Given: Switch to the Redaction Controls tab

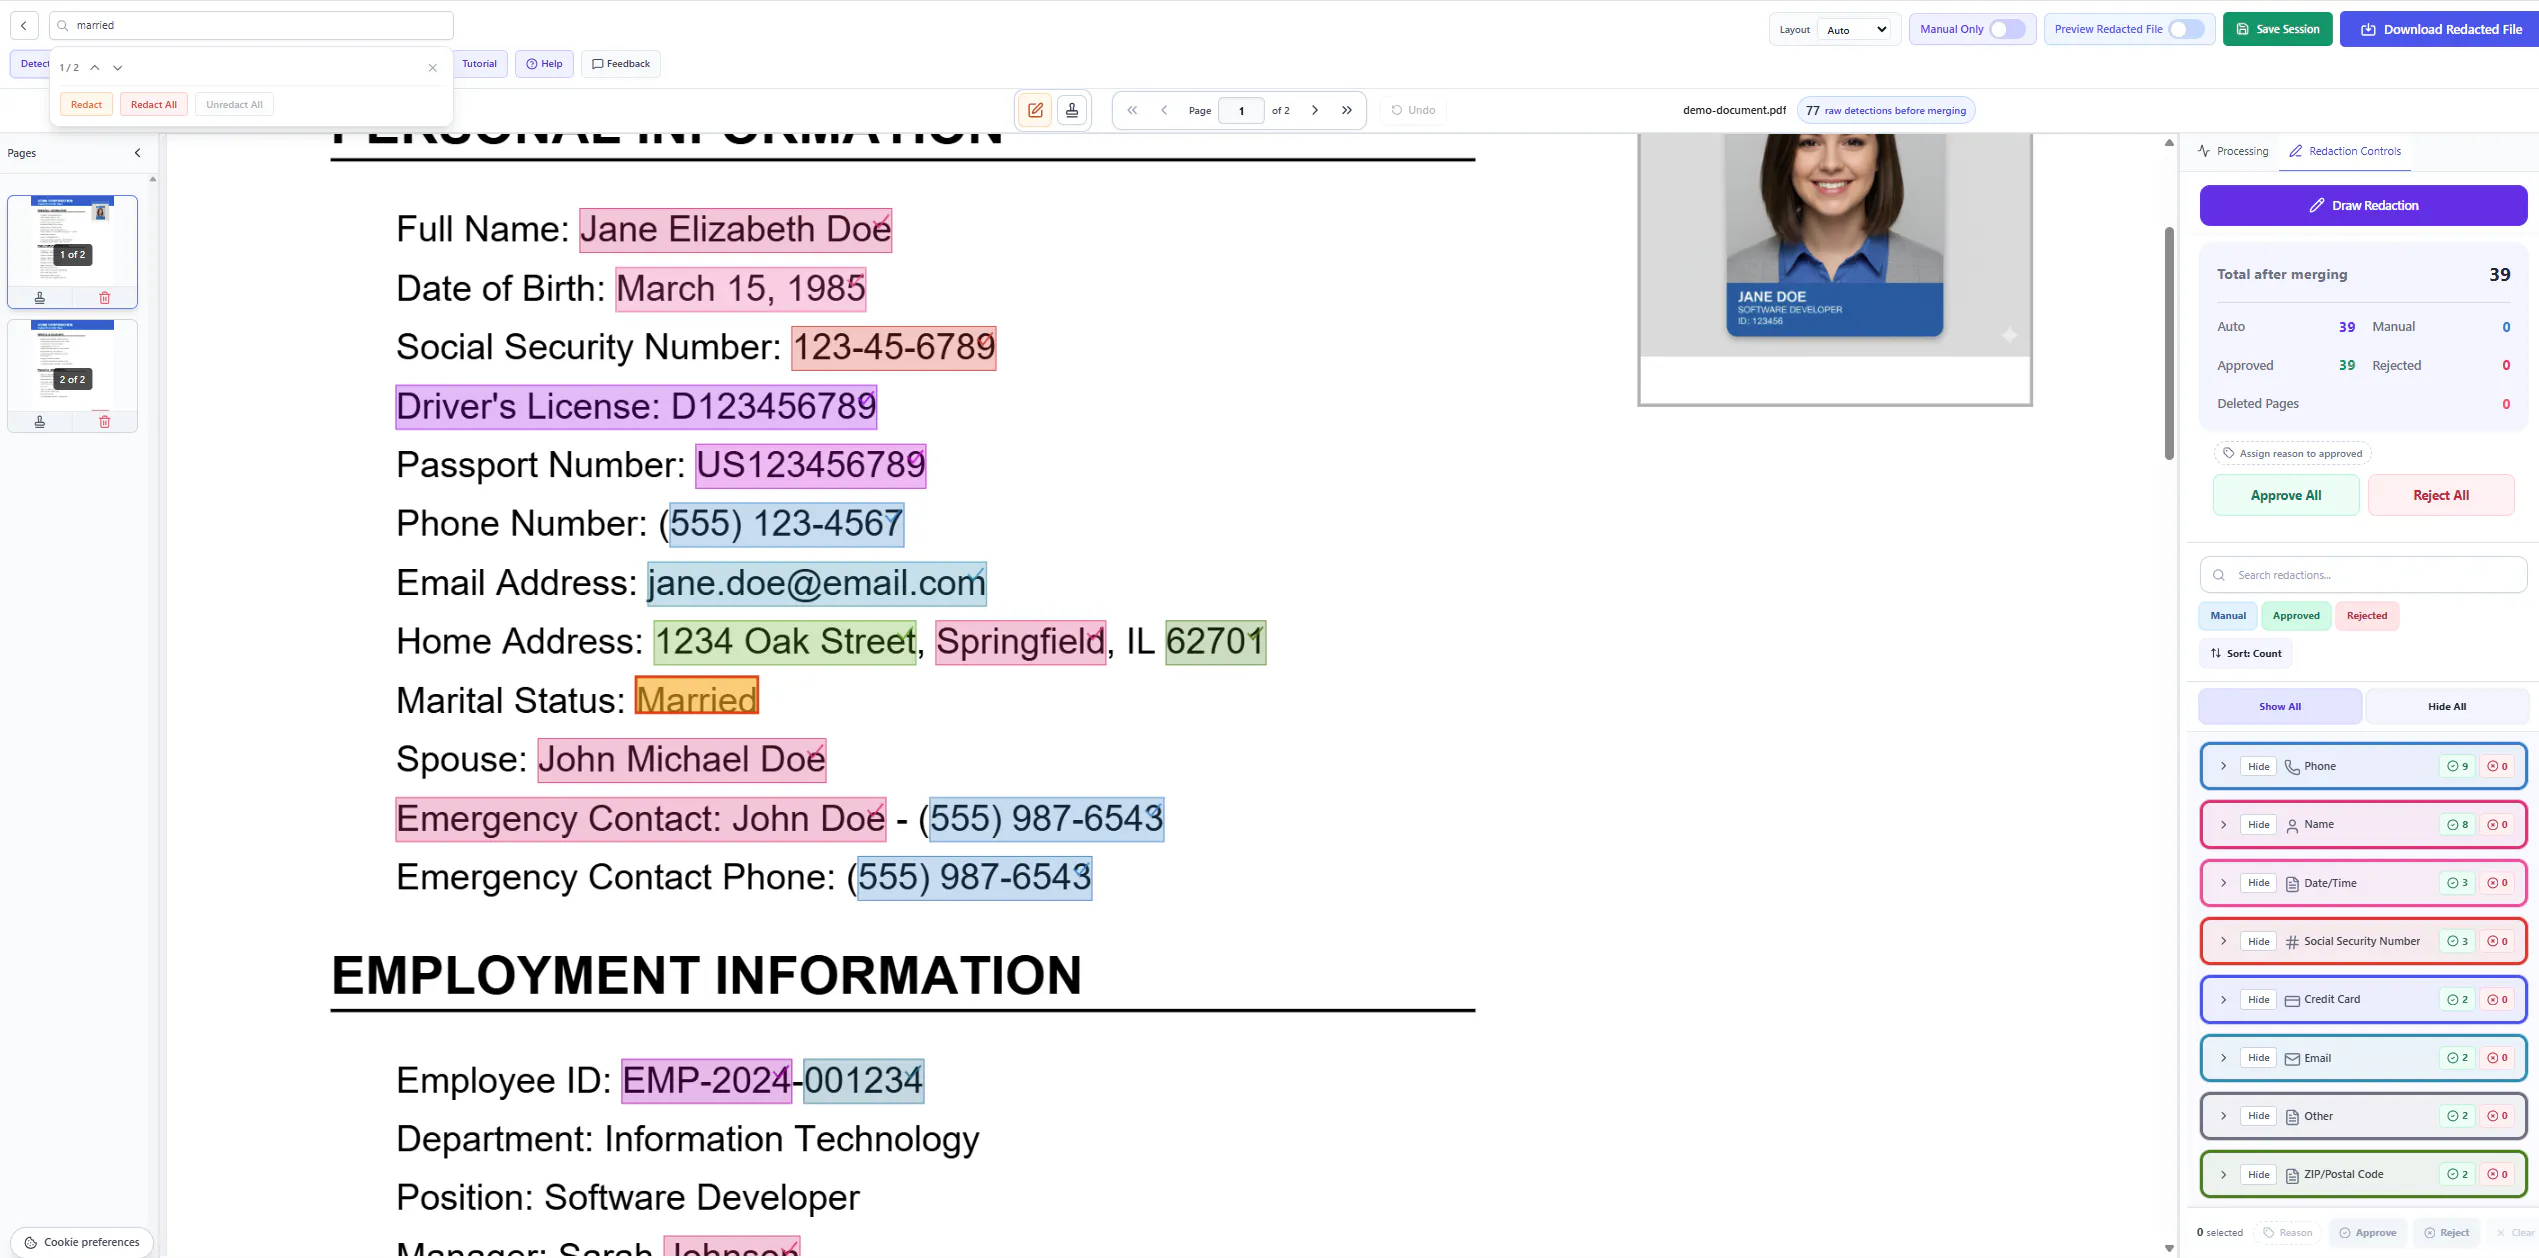Looking at the screenshot, I should pyautogui.click(x=2345, y=151).
